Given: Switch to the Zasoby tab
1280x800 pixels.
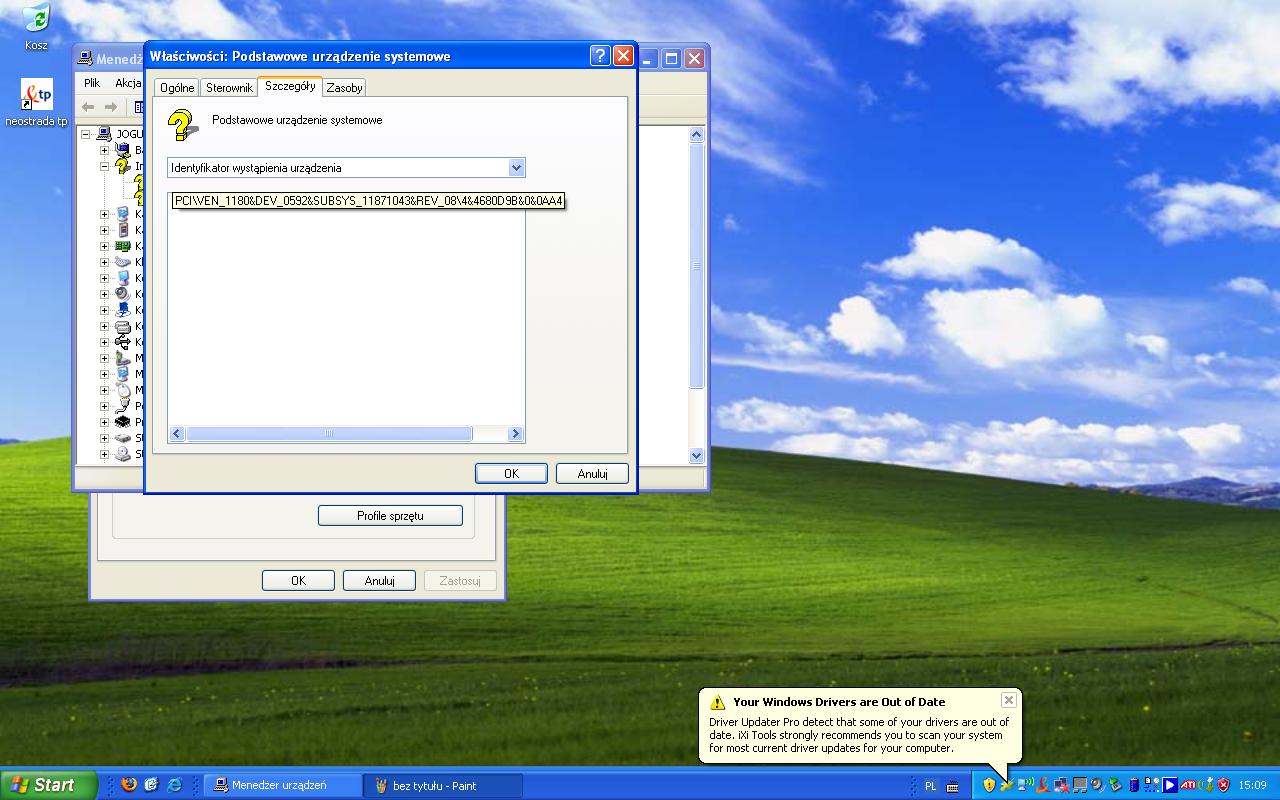Looking at the screenshot, I should (x=344, y=88).
